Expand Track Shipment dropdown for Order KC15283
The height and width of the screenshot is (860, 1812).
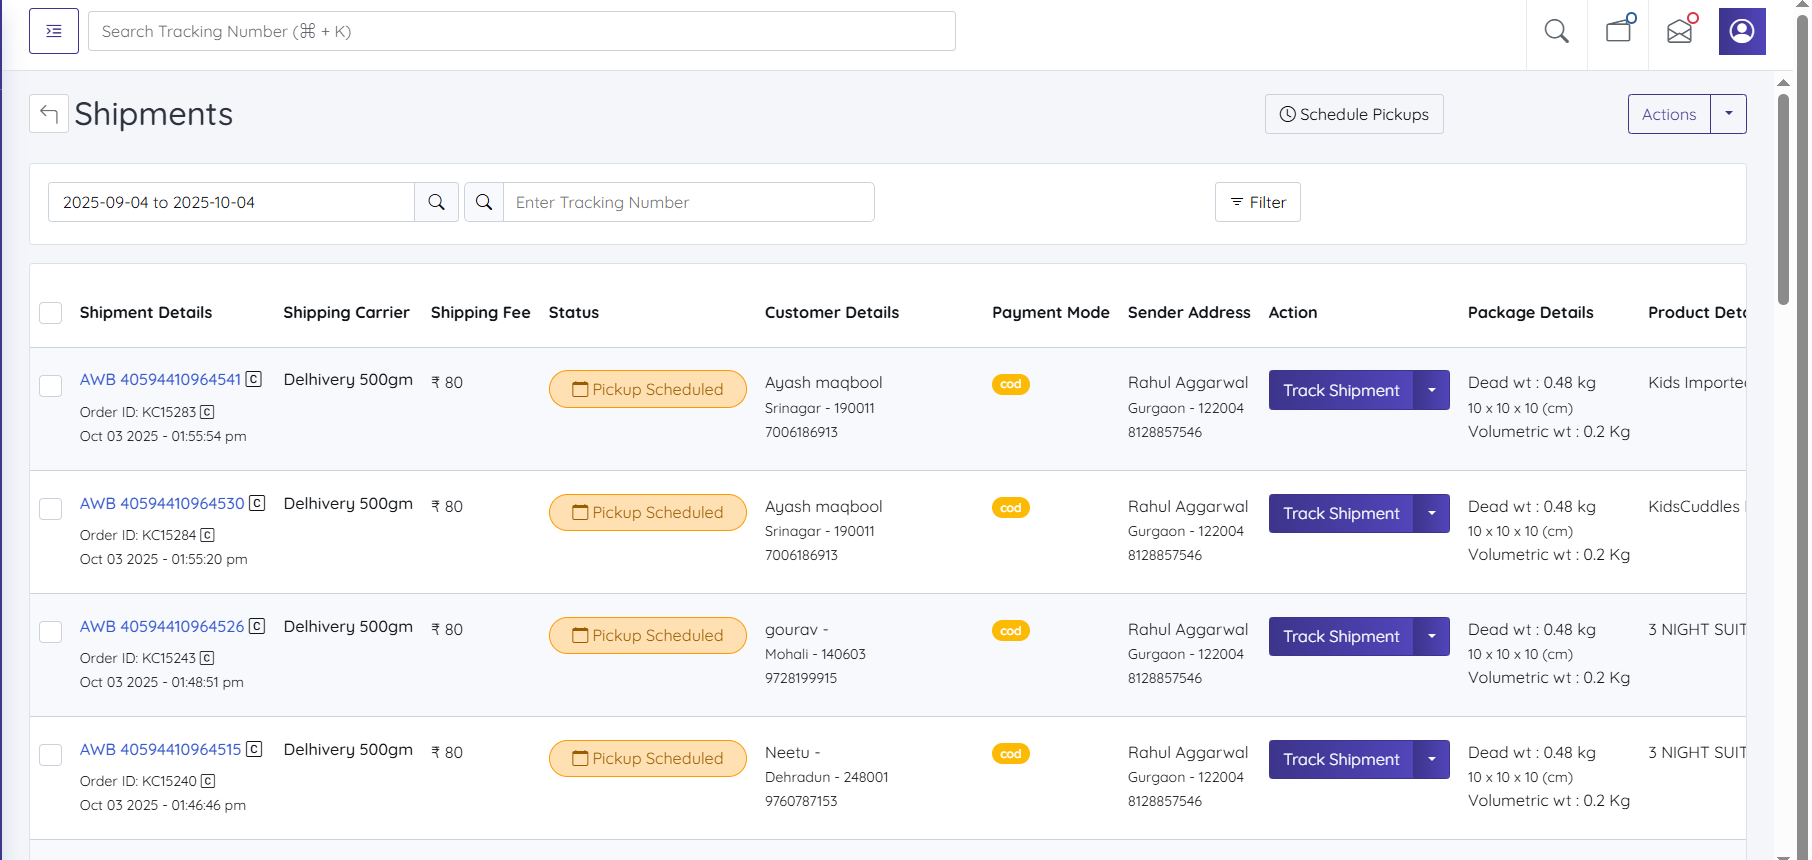pos(1432,390)
